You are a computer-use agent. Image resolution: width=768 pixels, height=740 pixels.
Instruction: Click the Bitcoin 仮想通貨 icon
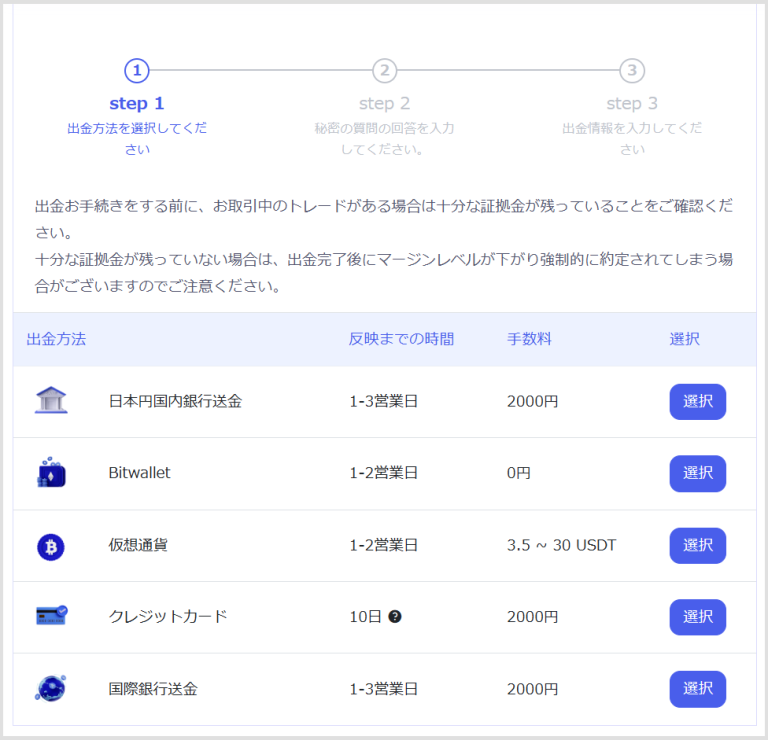click(51, 545)
